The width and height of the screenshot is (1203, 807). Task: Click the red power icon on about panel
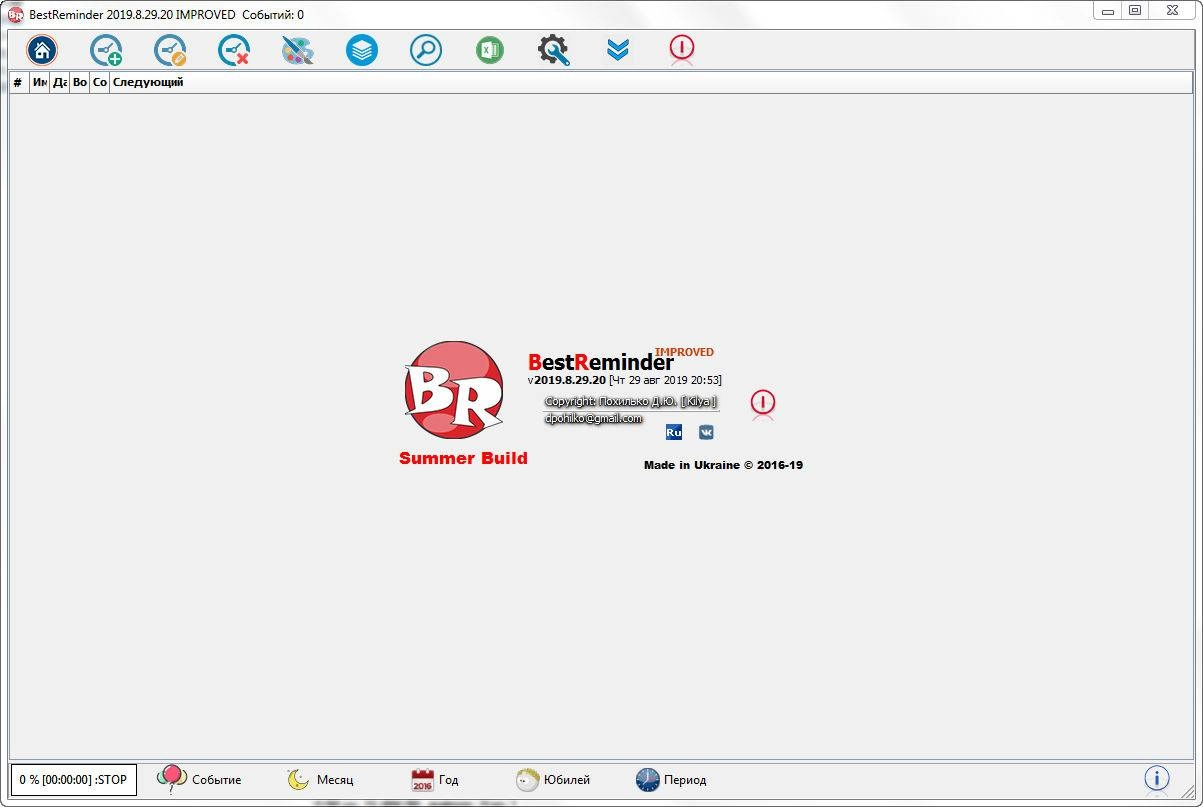pyautogui.click(x=763, y=403)
